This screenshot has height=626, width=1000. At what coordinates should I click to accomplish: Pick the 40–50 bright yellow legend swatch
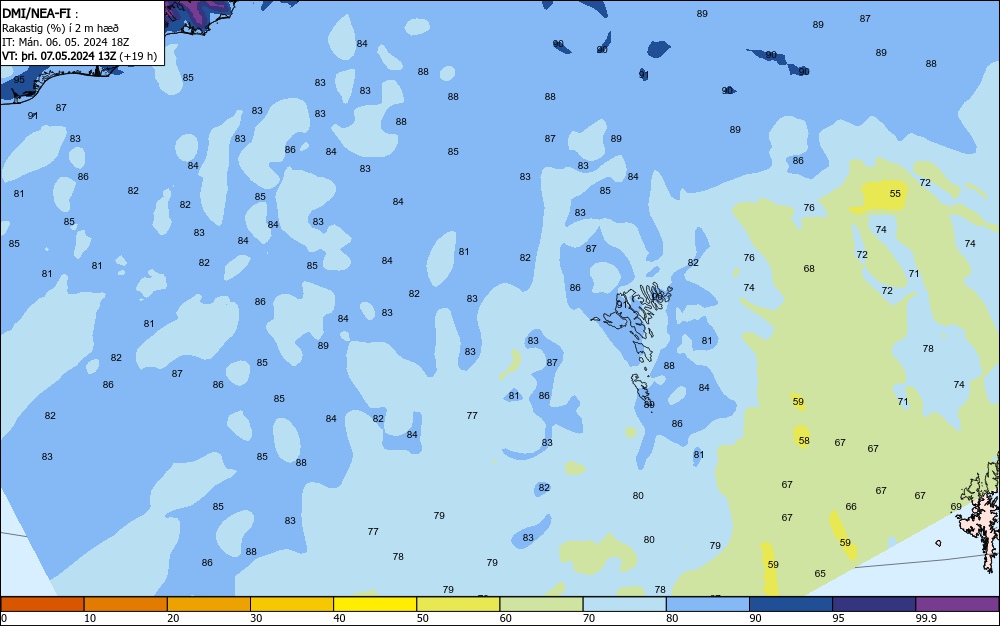tap(375, 604)
